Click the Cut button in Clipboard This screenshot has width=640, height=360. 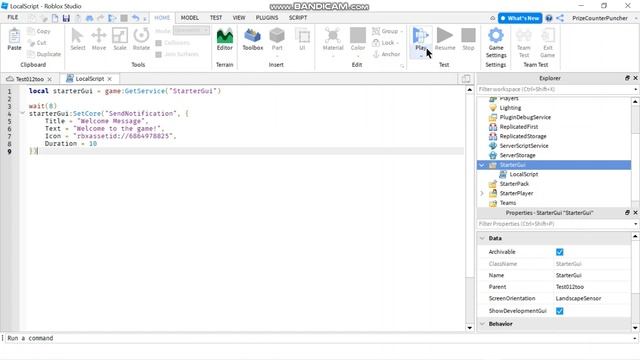(x=37, y=42)
